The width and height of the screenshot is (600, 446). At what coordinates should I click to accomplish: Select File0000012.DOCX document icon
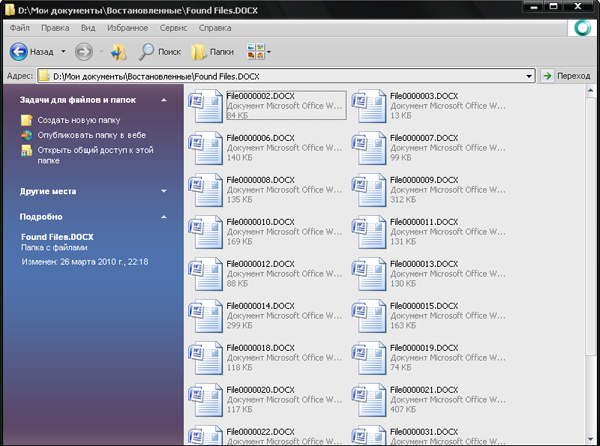click(206, 274)
